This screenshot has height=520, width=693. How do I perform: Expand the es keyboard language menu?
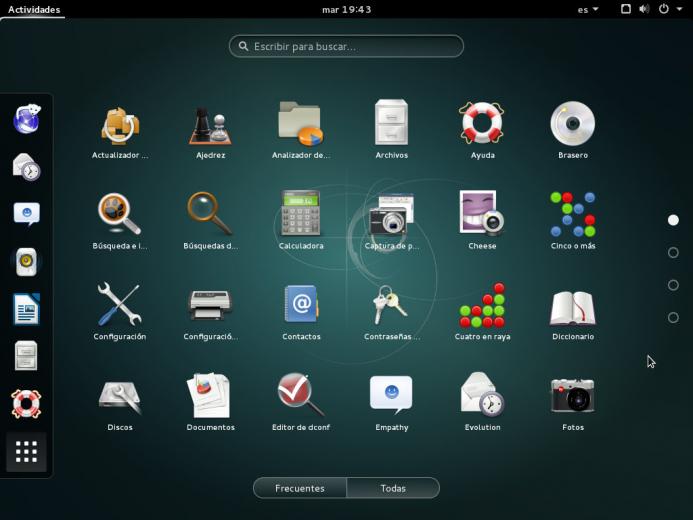point(588,9)
